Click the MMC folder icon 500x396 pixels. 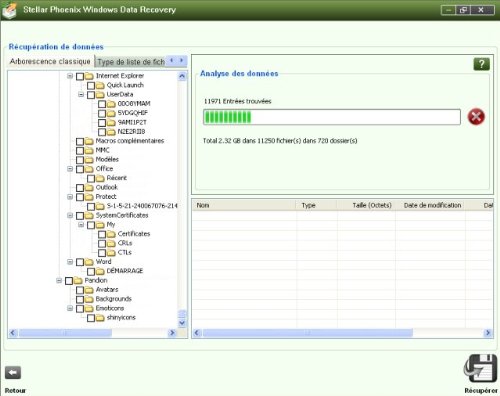(89, 151)
